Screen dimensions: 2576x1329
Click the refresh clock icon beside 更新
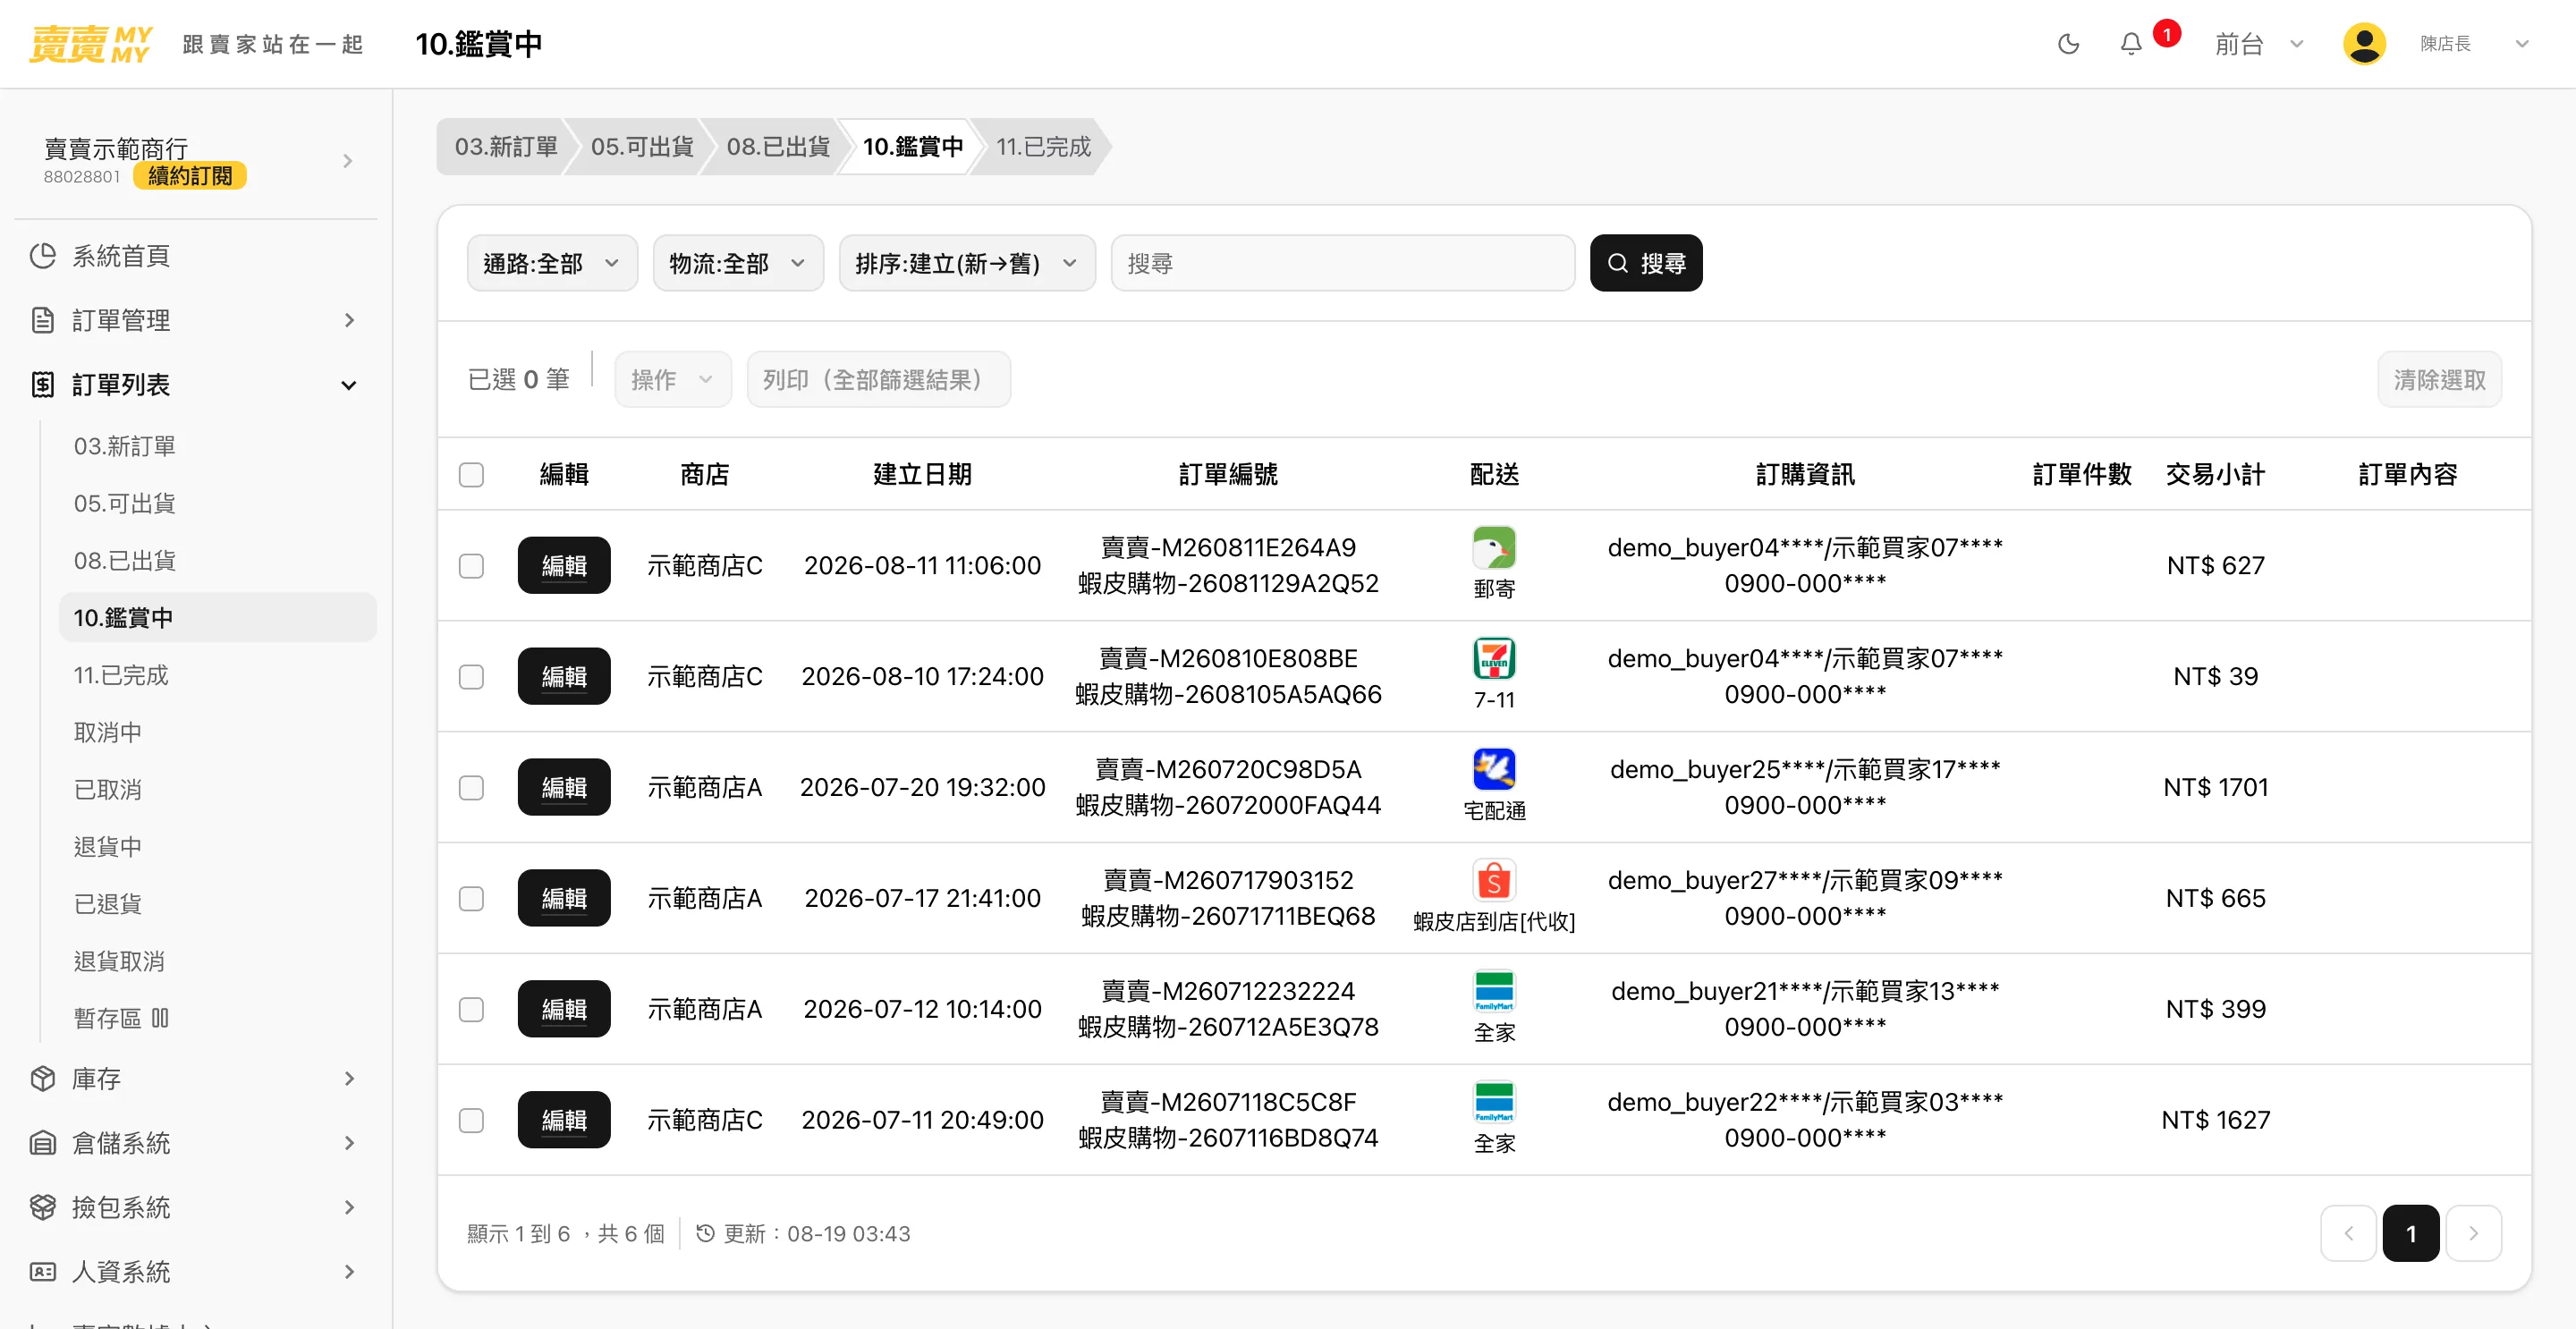pos(705,1233)
